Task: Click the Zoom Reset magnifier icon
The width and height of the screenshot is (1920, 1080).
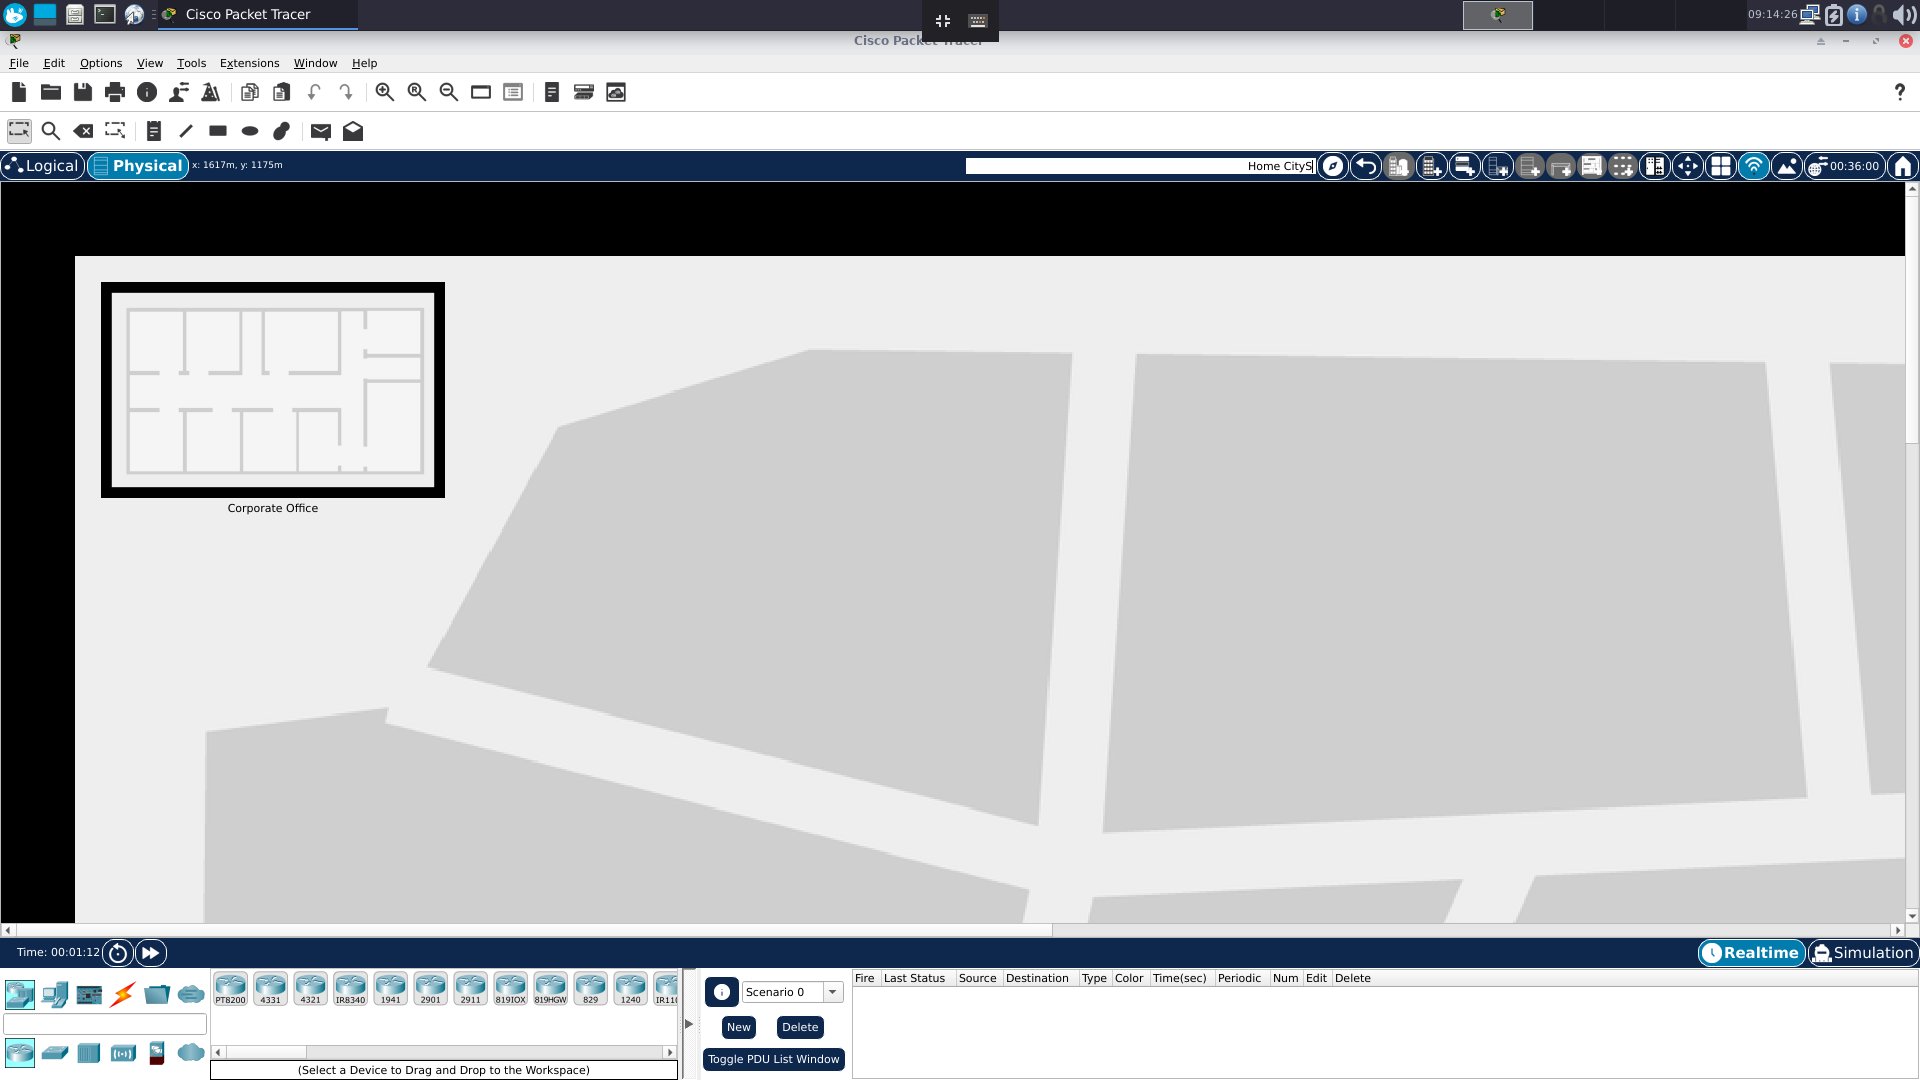Action: pyautogui.click(x=417, y=92)
